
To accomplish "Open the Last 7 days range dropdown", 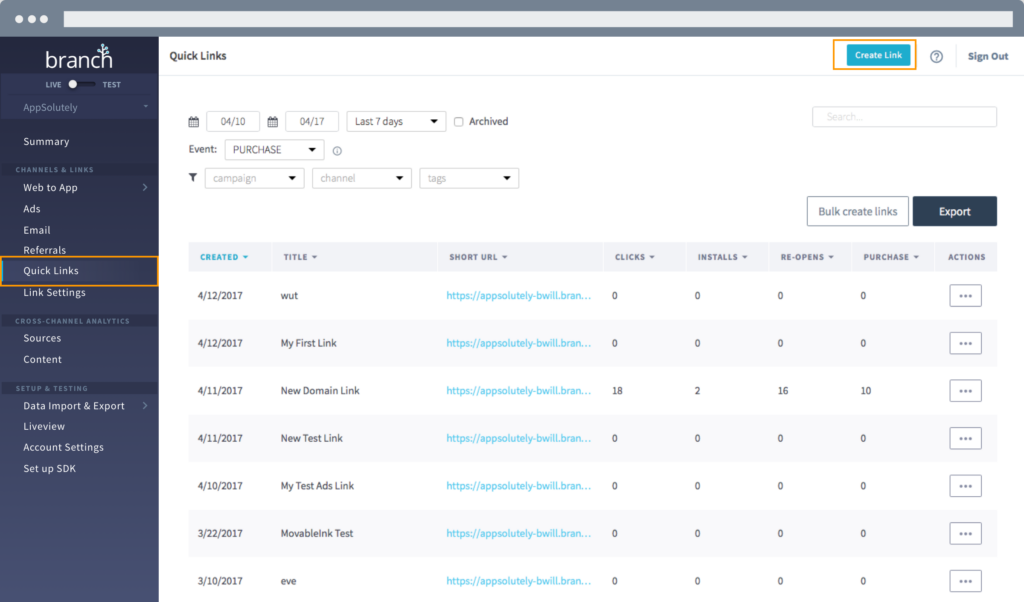I will (396, 122).
